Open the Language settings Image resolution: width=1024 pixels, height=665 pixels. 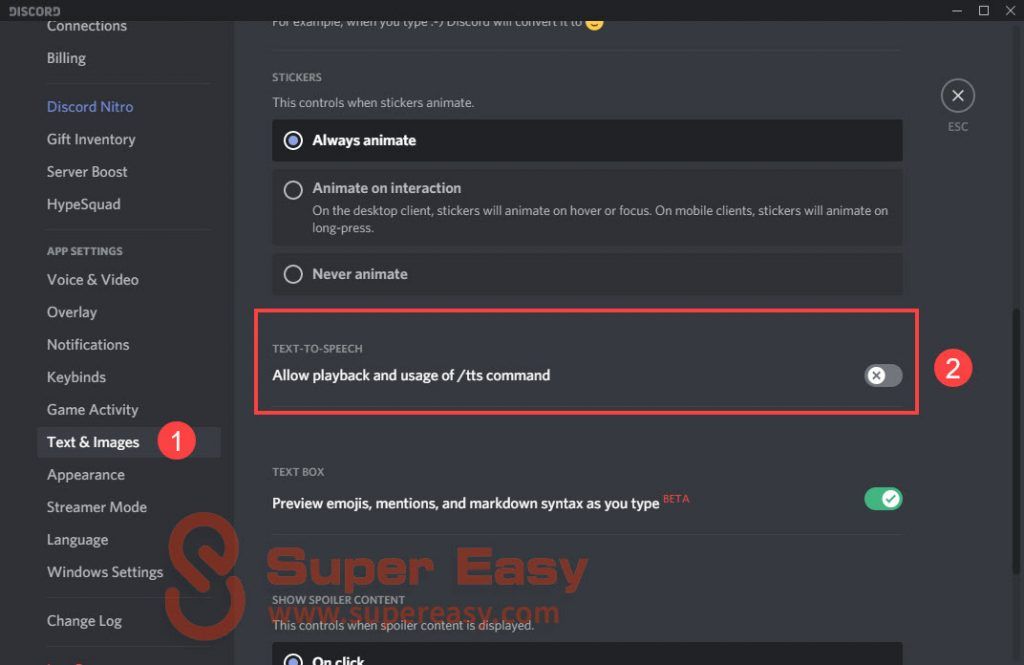coord(77,540)
